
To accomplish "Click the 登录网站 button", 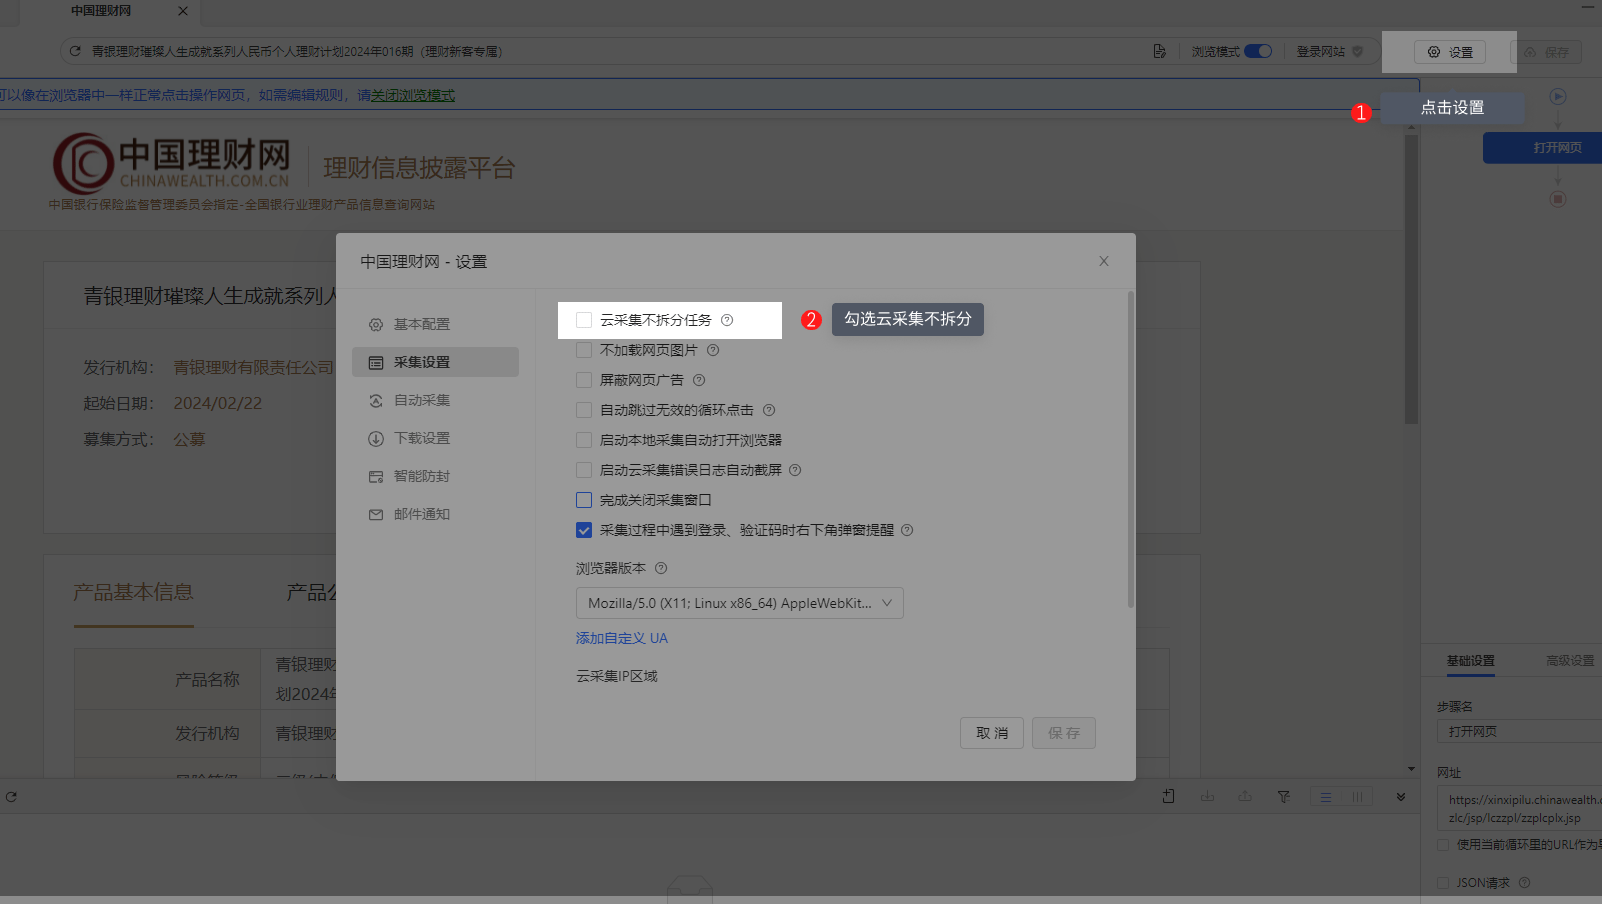I will coord(1329,51).
